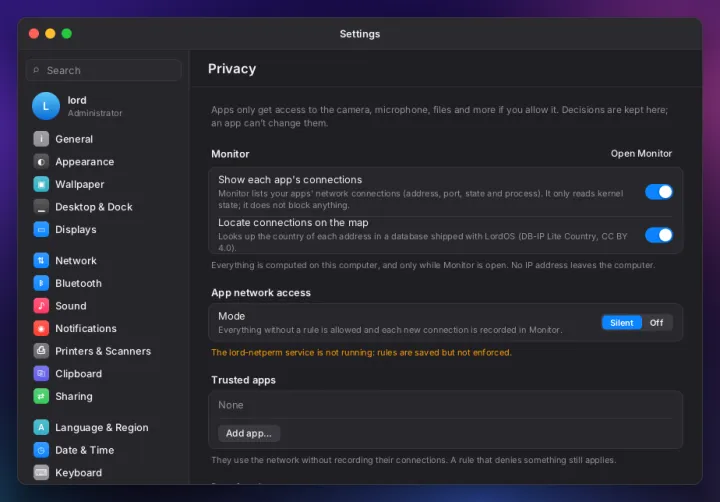This screenshot has height=502, width=720.
Task: Click the Settings window title
Action: click(x=360, y=34)
